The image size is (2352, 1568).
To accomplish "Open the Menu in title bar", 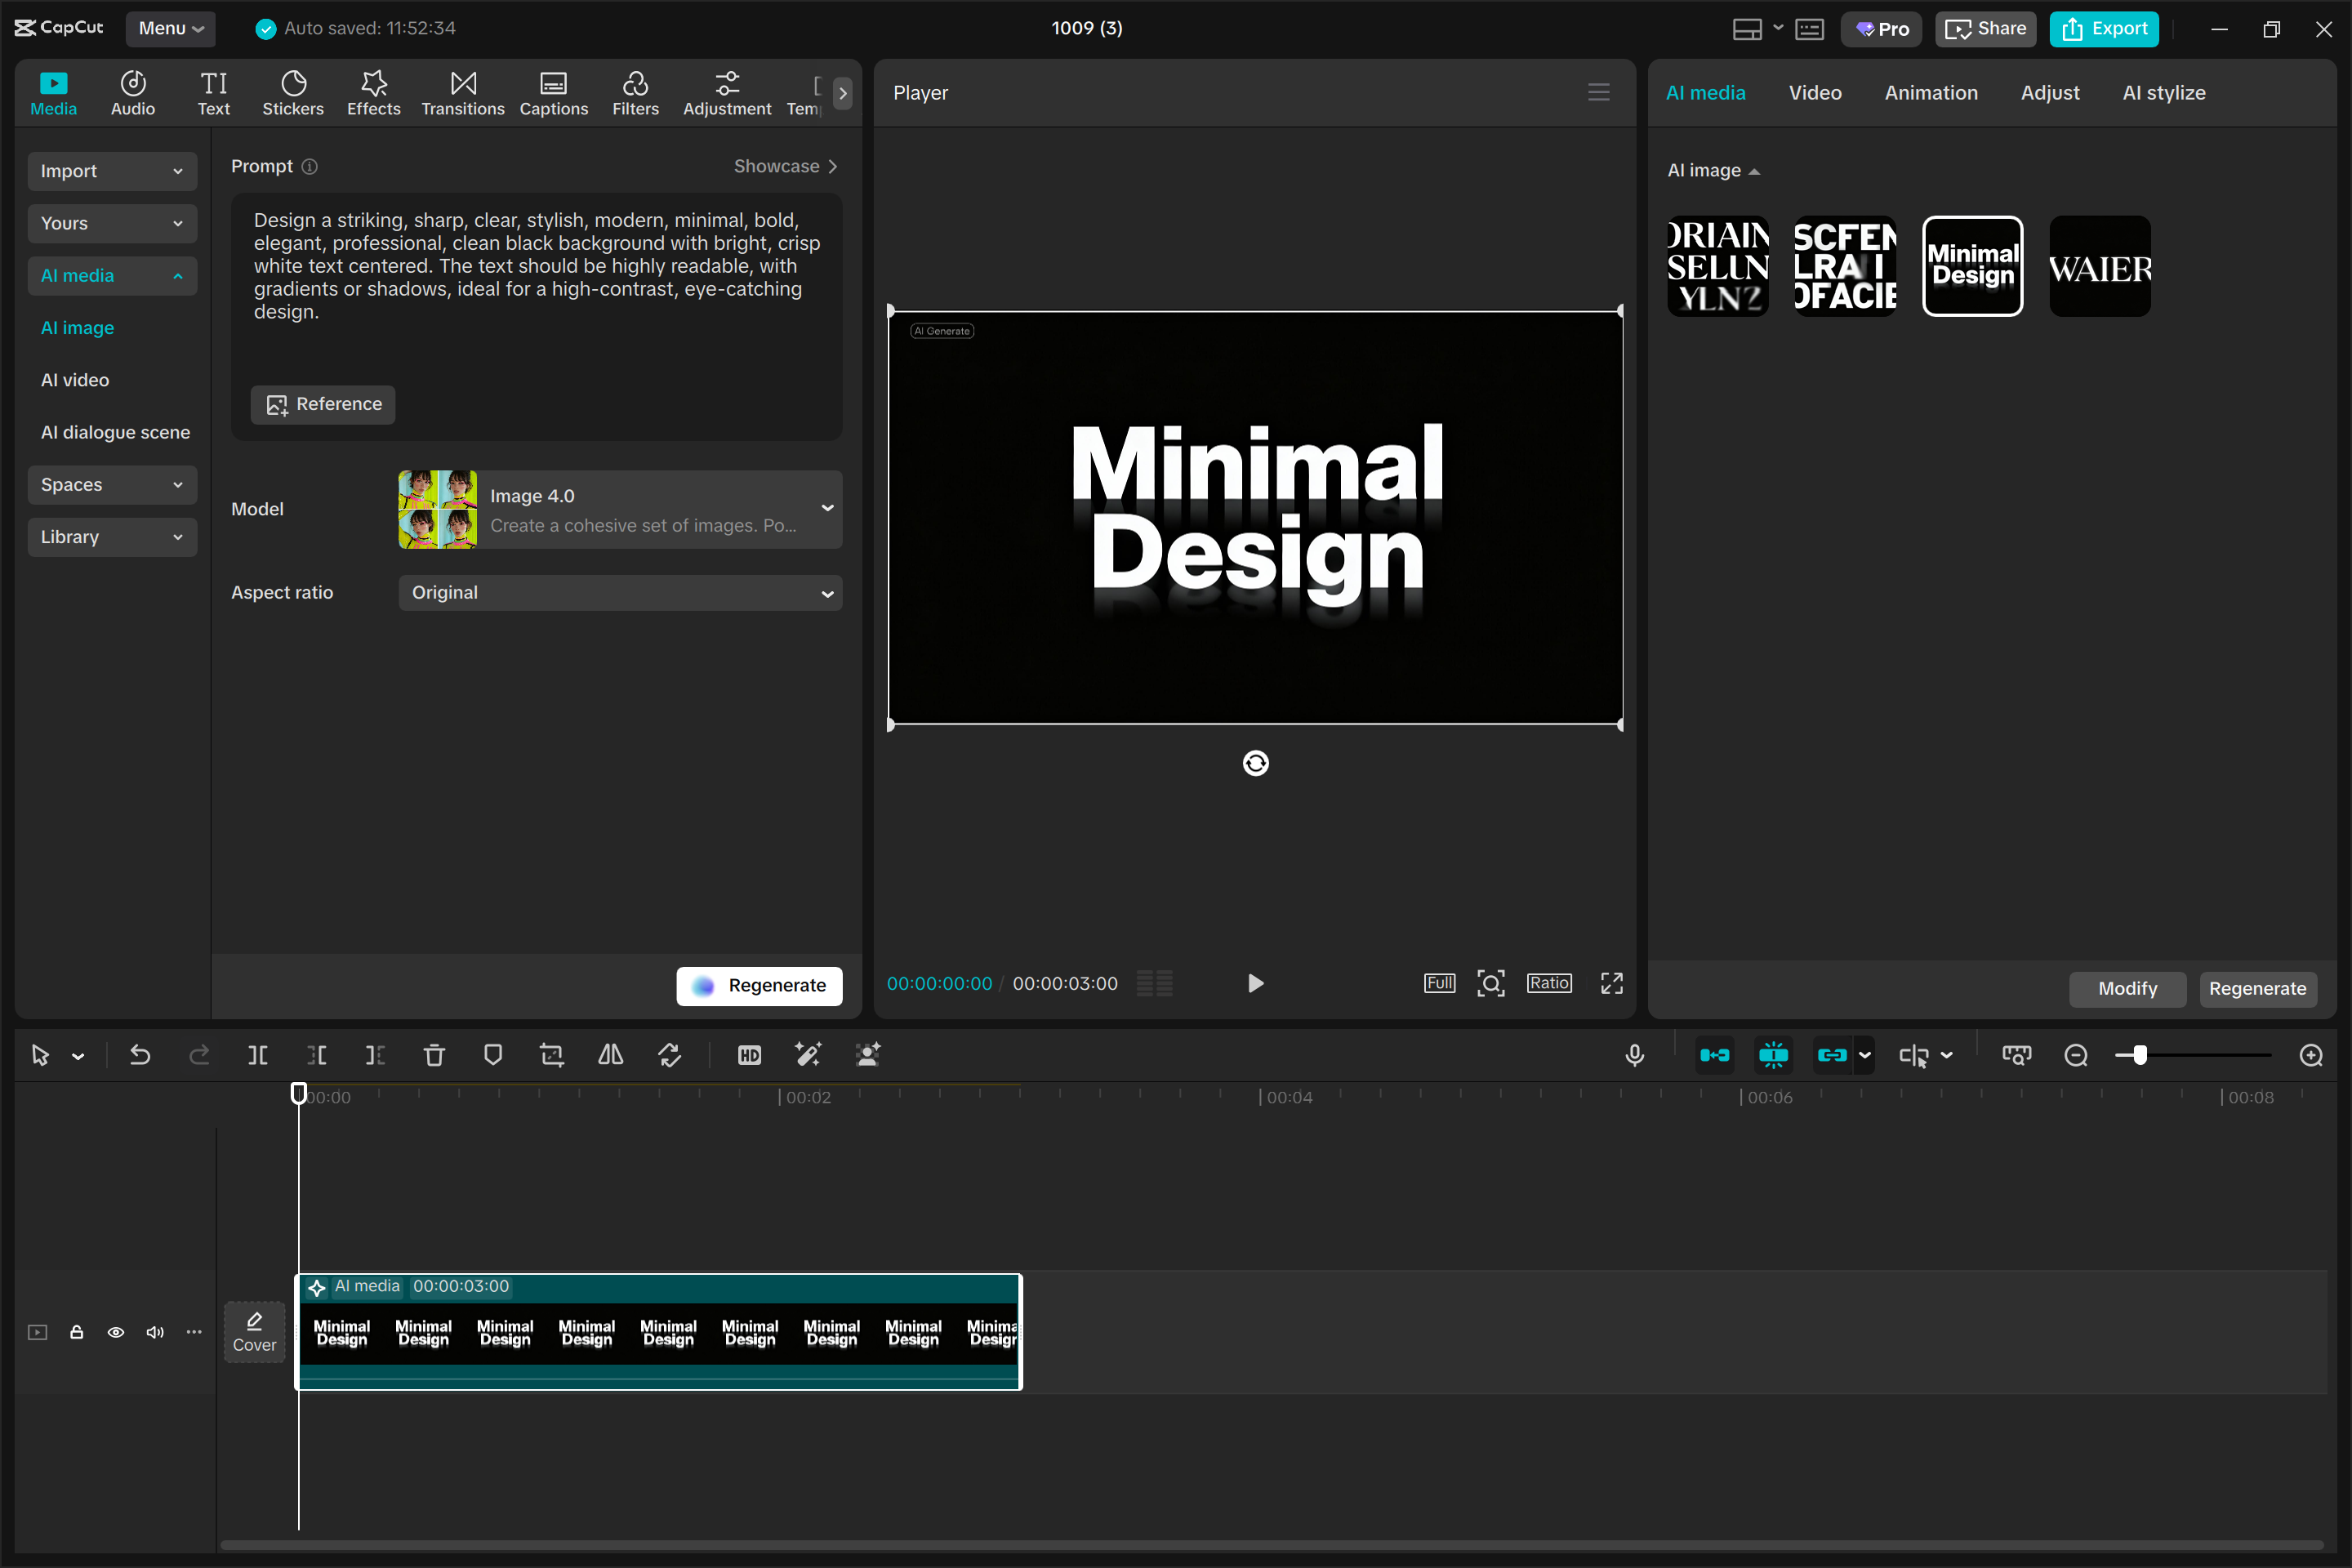I will click(170, 28).
